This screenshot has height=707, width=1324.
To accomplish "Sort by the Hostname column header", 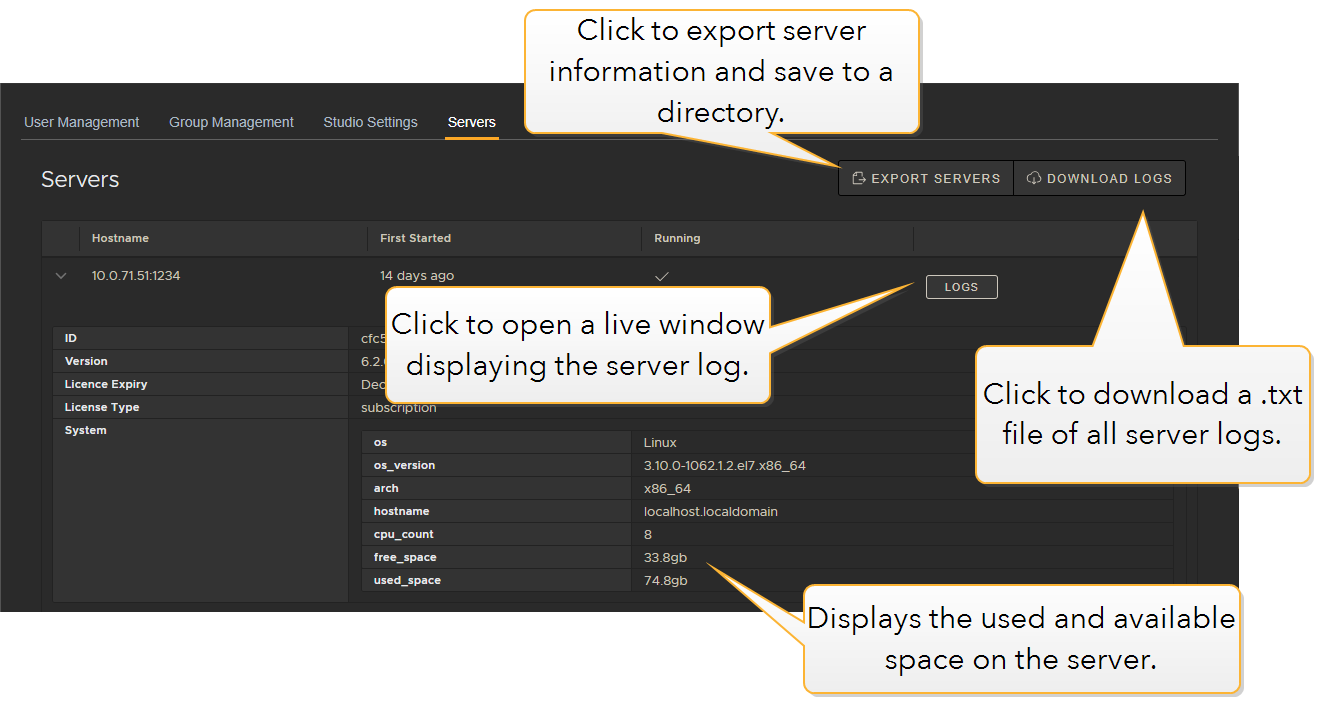I will coord(120,238).
